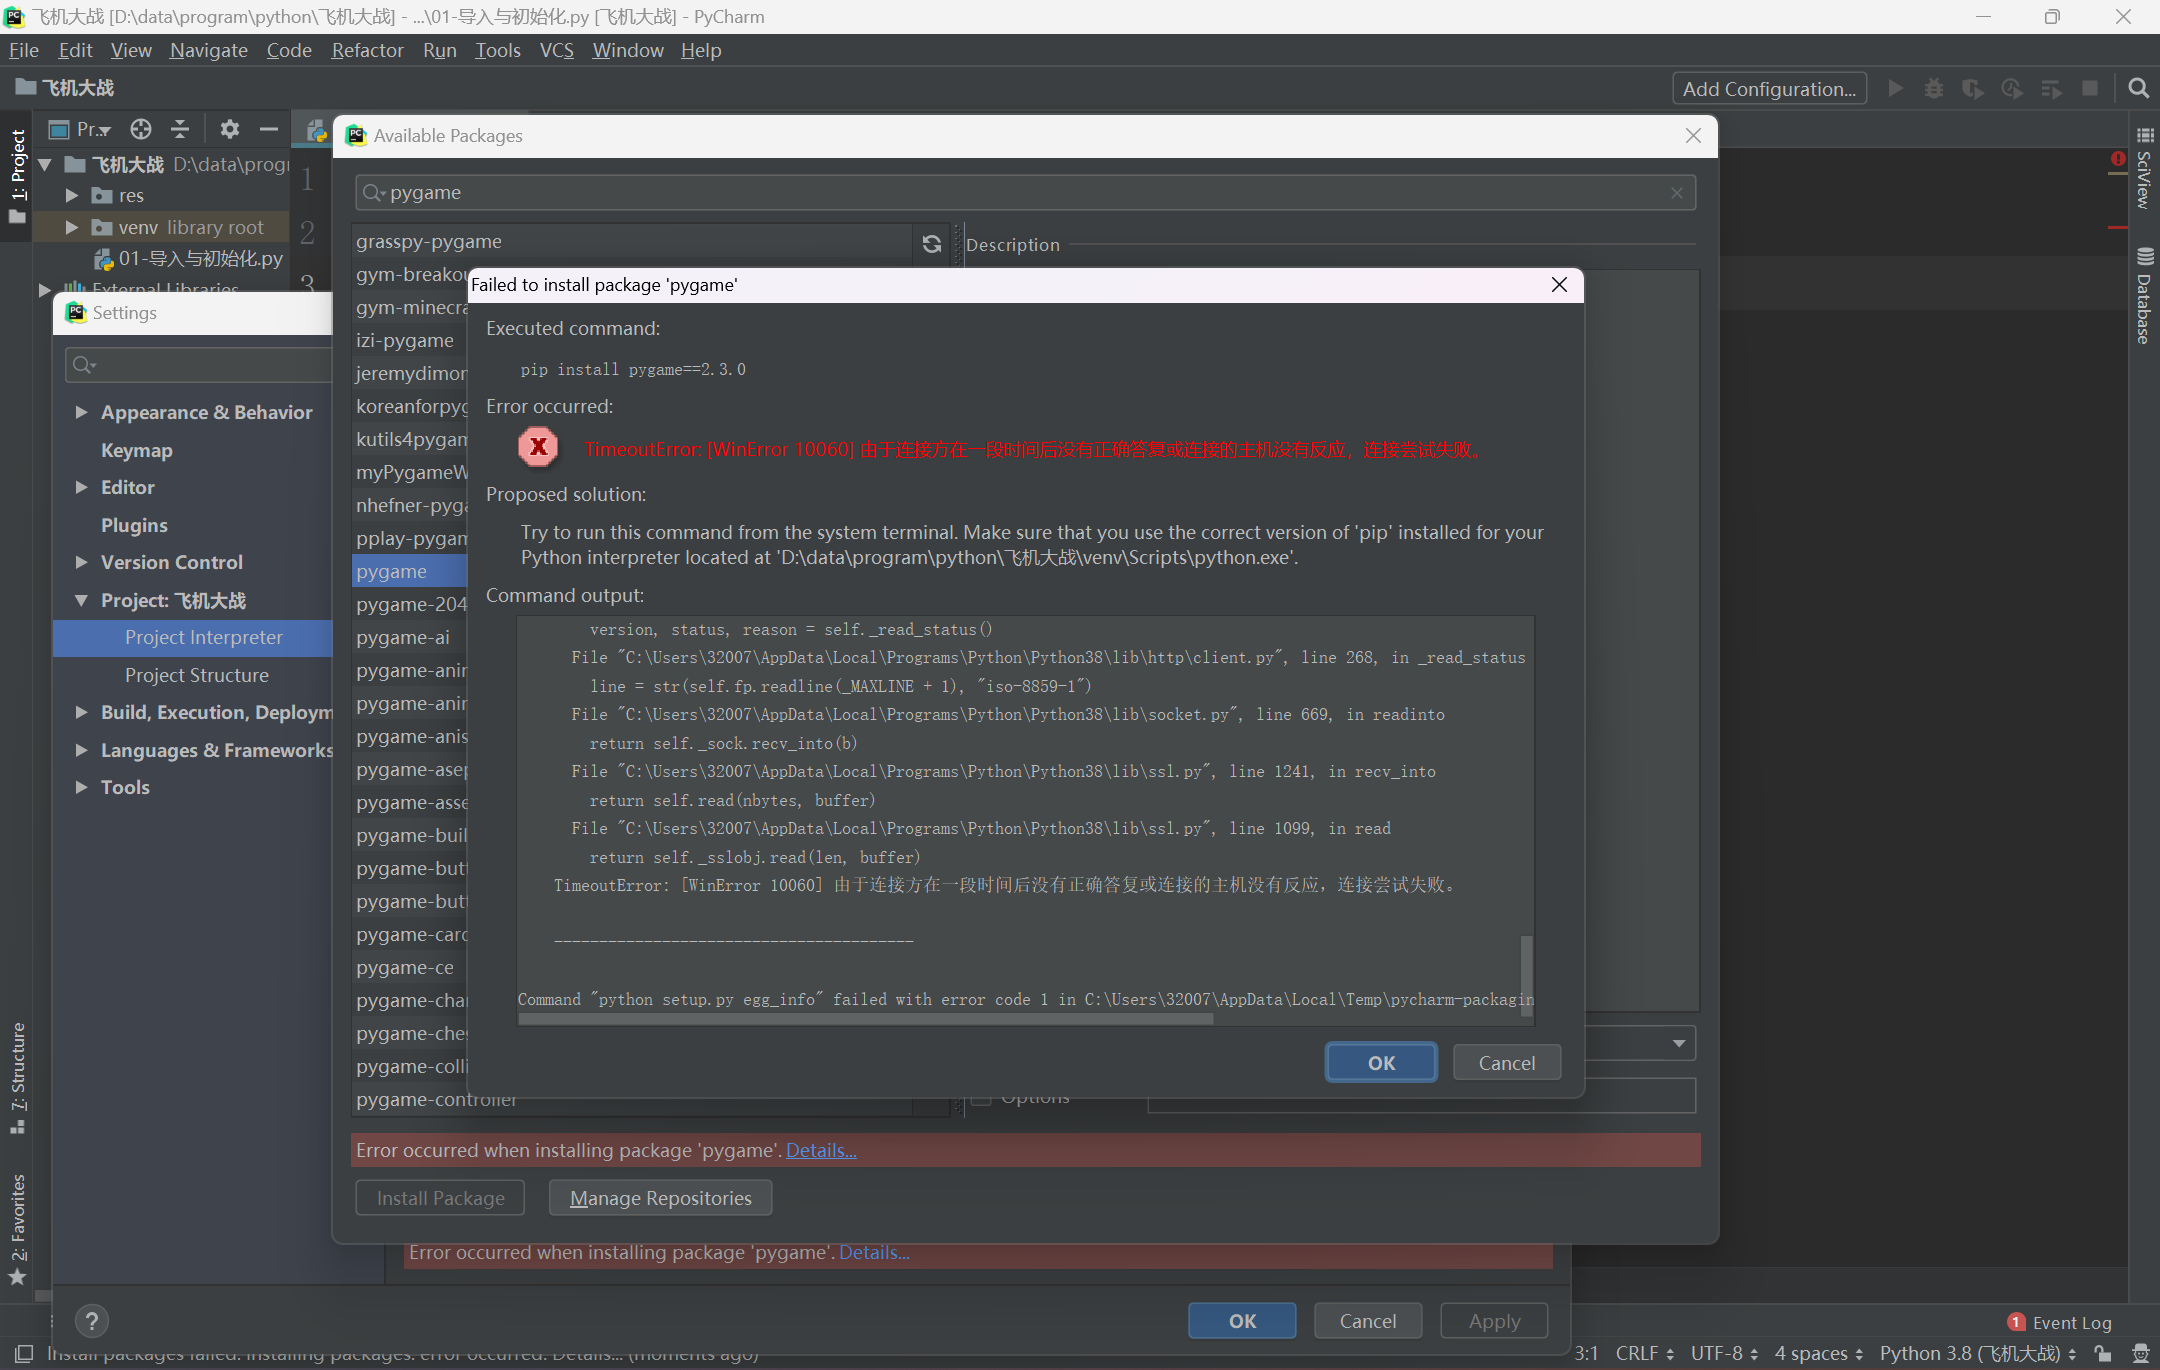
Task: Clear the pygame search field with X icon
Action: tap(1676, 193)
